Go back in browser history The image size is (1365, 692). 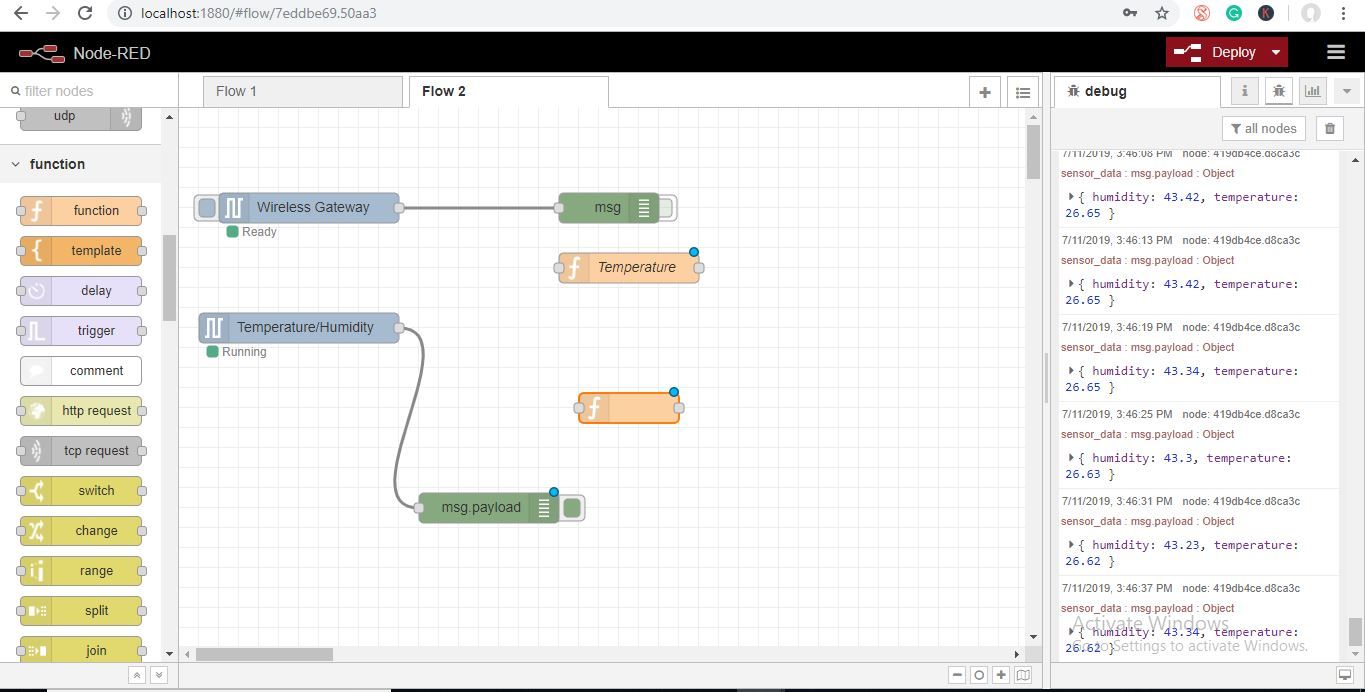(x=20, y=13)
